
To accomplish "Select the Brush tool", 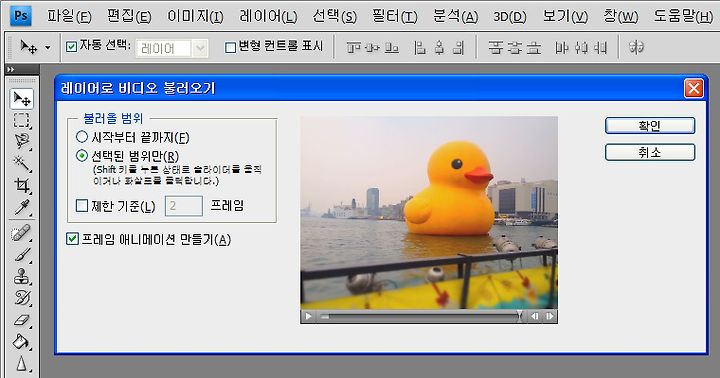I will point(22,255).
